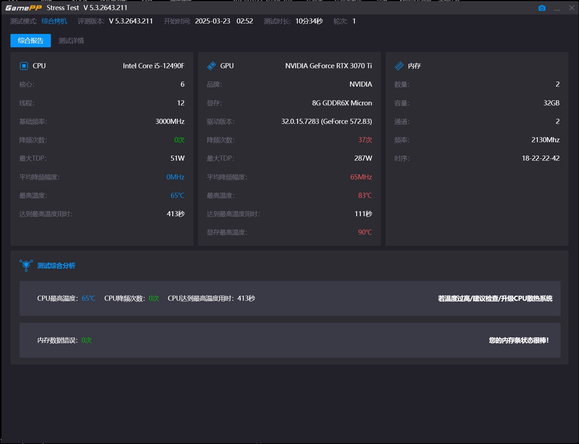
Task: Switch to the 综合报告 tab
Action: [31, 41]
